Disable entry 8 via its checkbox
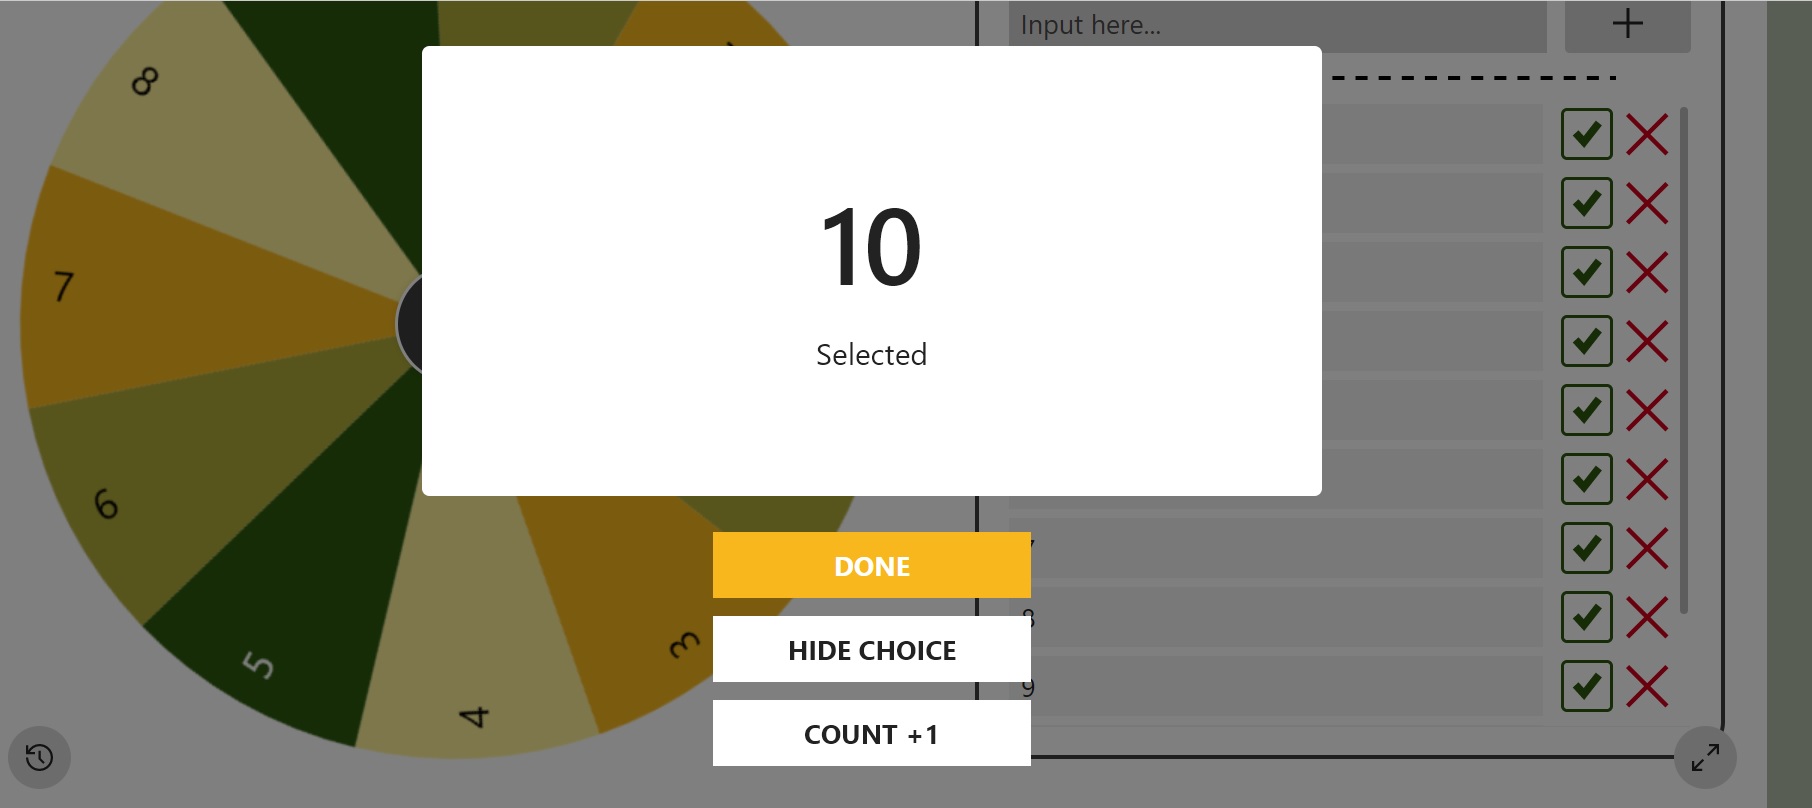 pyautogui.click(x=1586, y=617)
